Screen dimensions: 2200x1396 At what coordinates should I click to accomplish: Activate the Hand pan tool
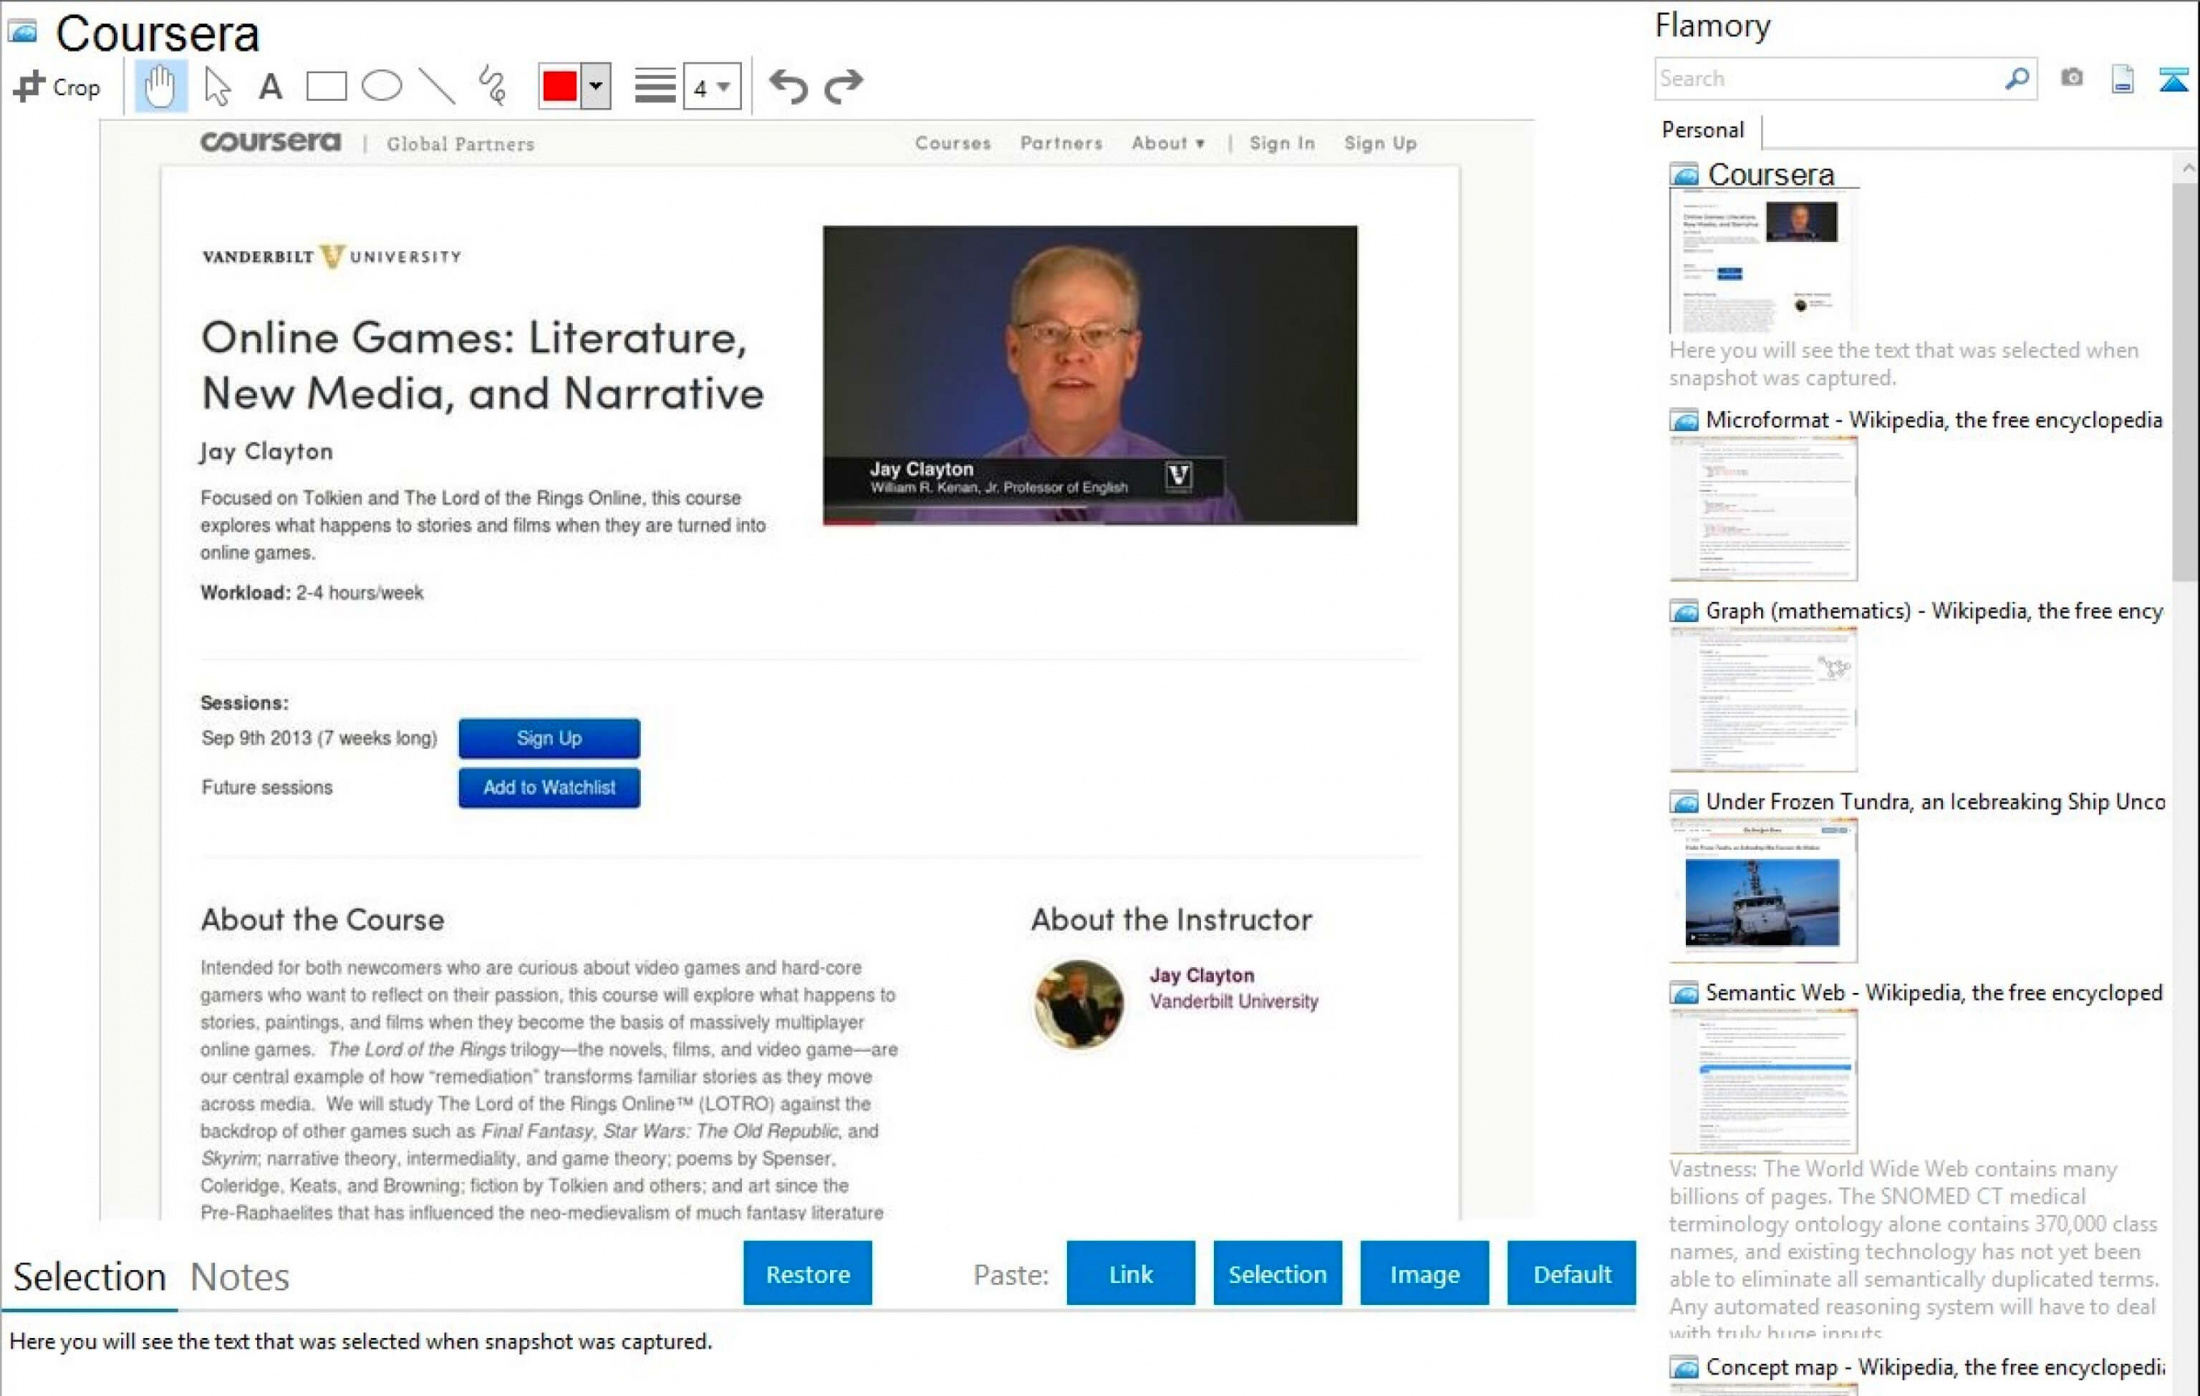(x=159, y=86)
